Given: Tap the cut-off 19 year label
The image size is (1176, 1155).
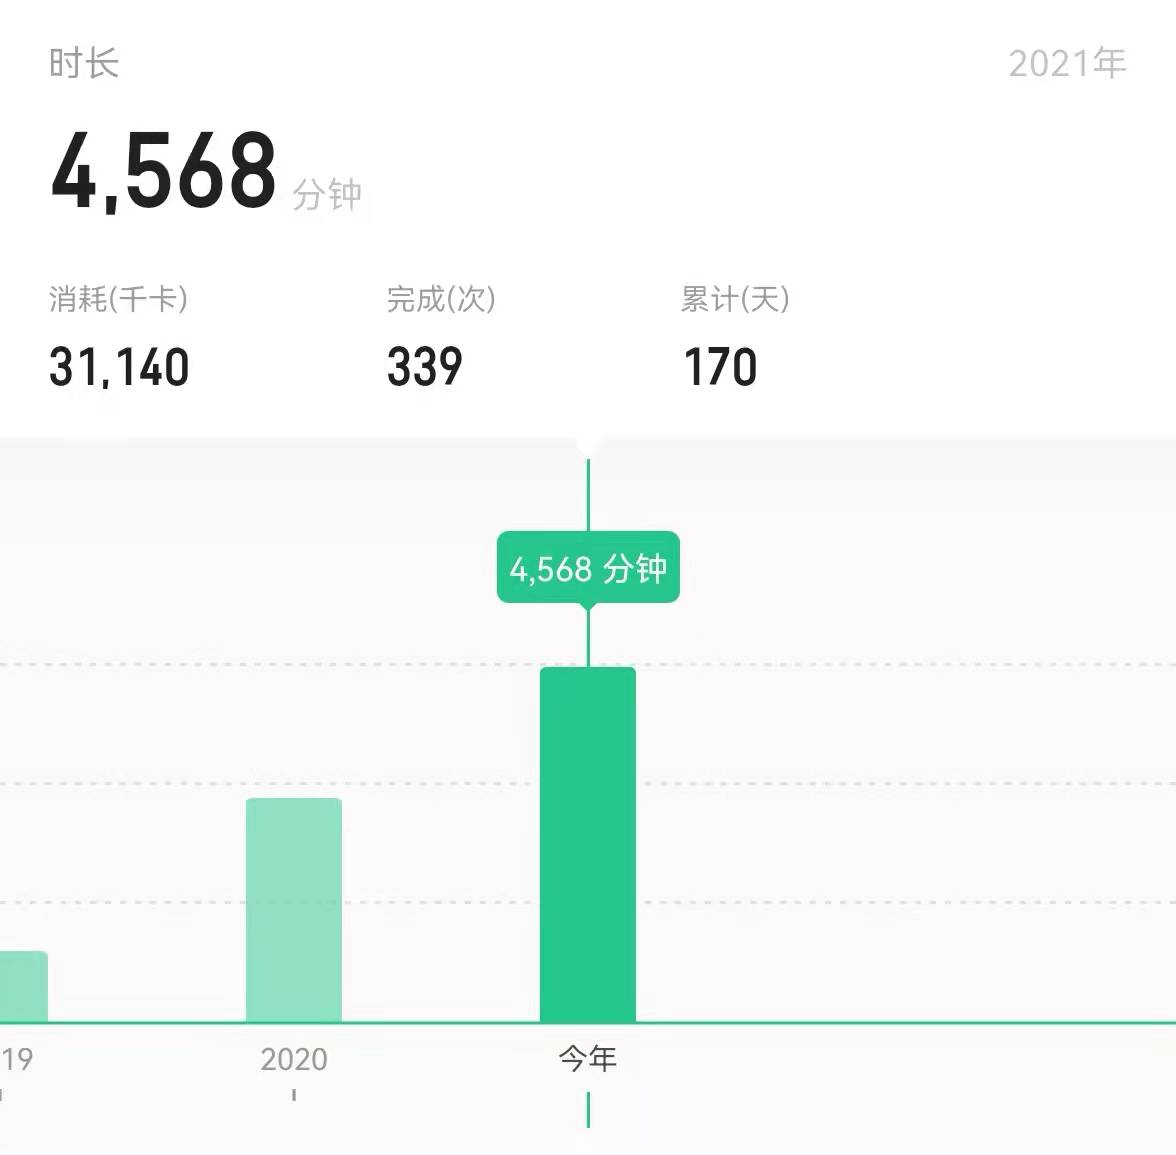Looking at the screenshot, I should [x=17, y=1059].
